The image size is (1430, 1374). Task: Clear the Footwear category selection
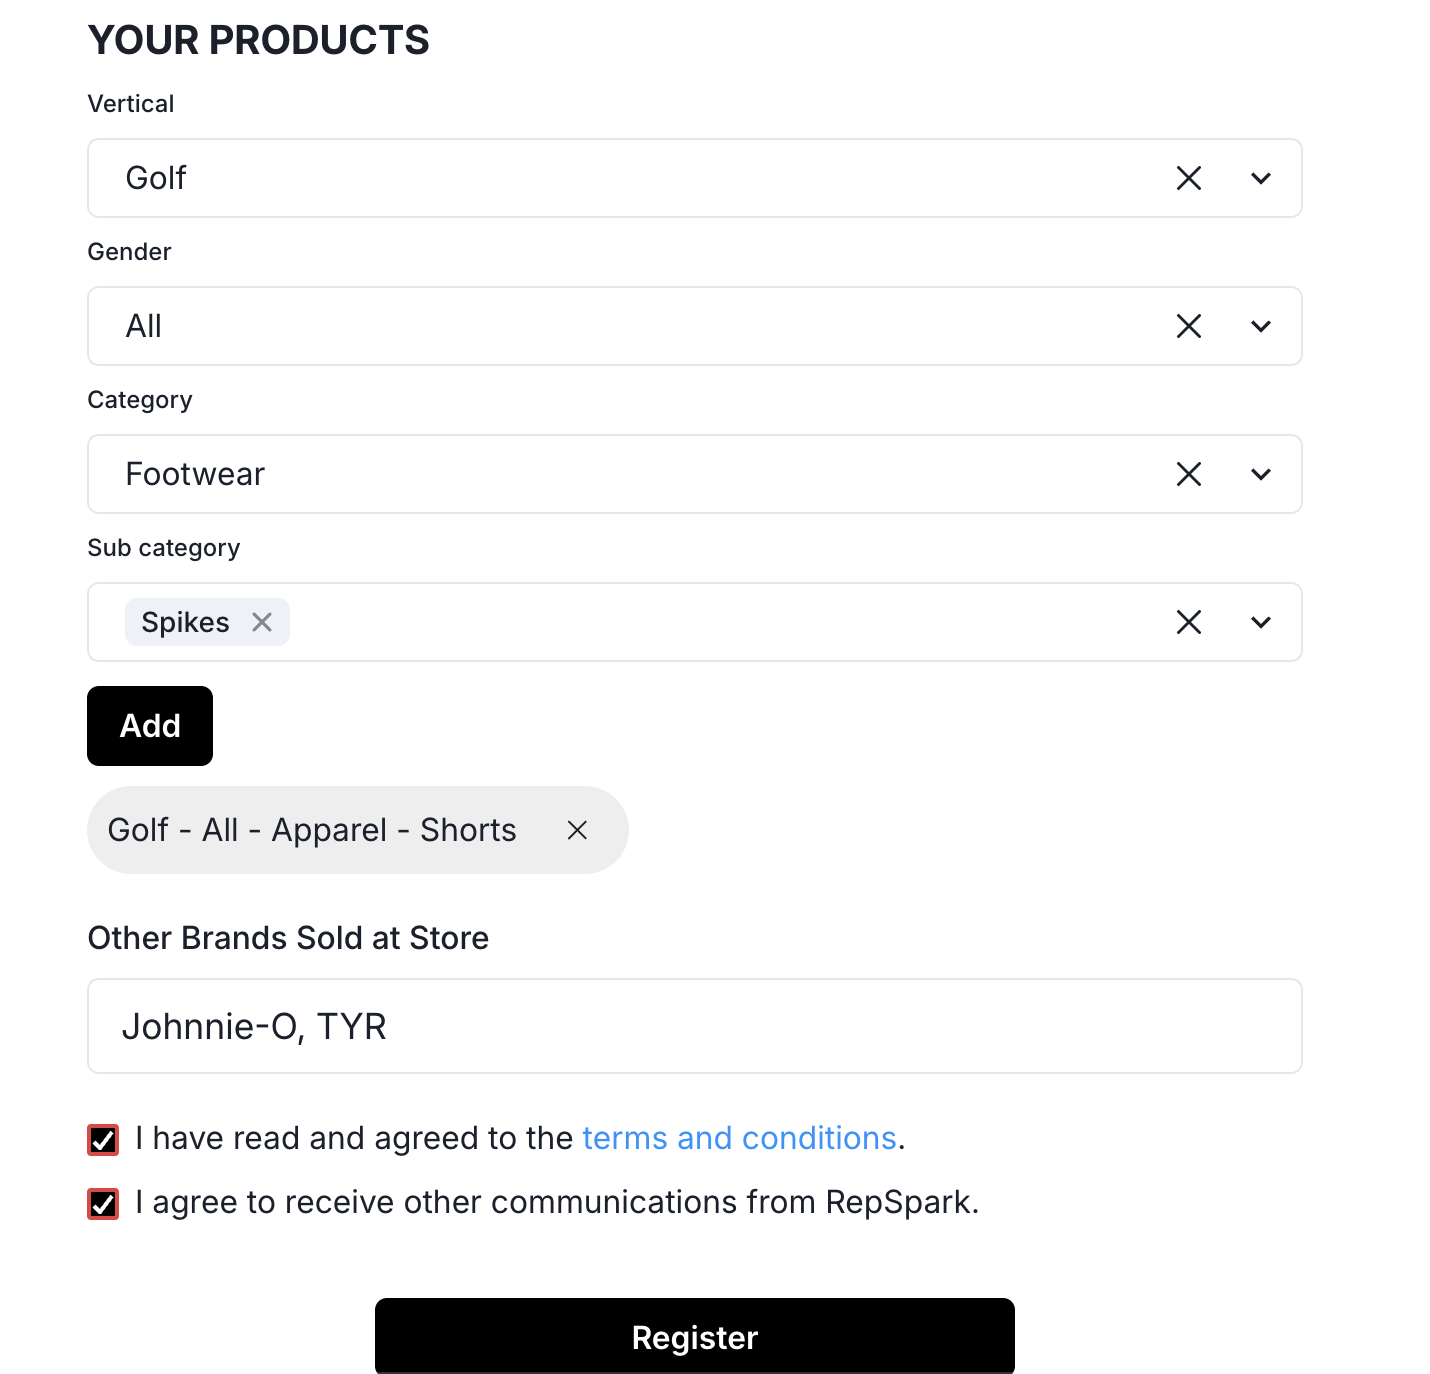1188,474
